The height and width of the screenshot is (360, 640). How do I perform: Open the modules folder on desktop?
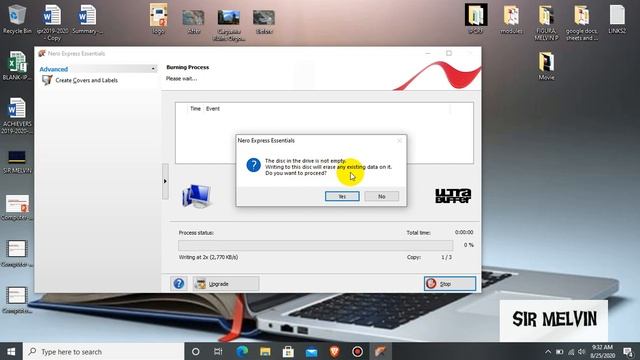511,19
